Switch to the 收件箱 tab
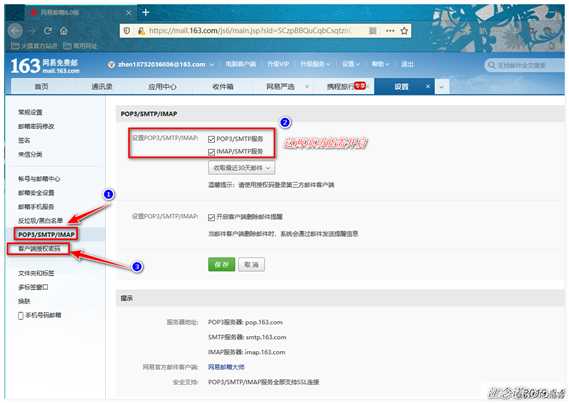 tap(223, 87)
